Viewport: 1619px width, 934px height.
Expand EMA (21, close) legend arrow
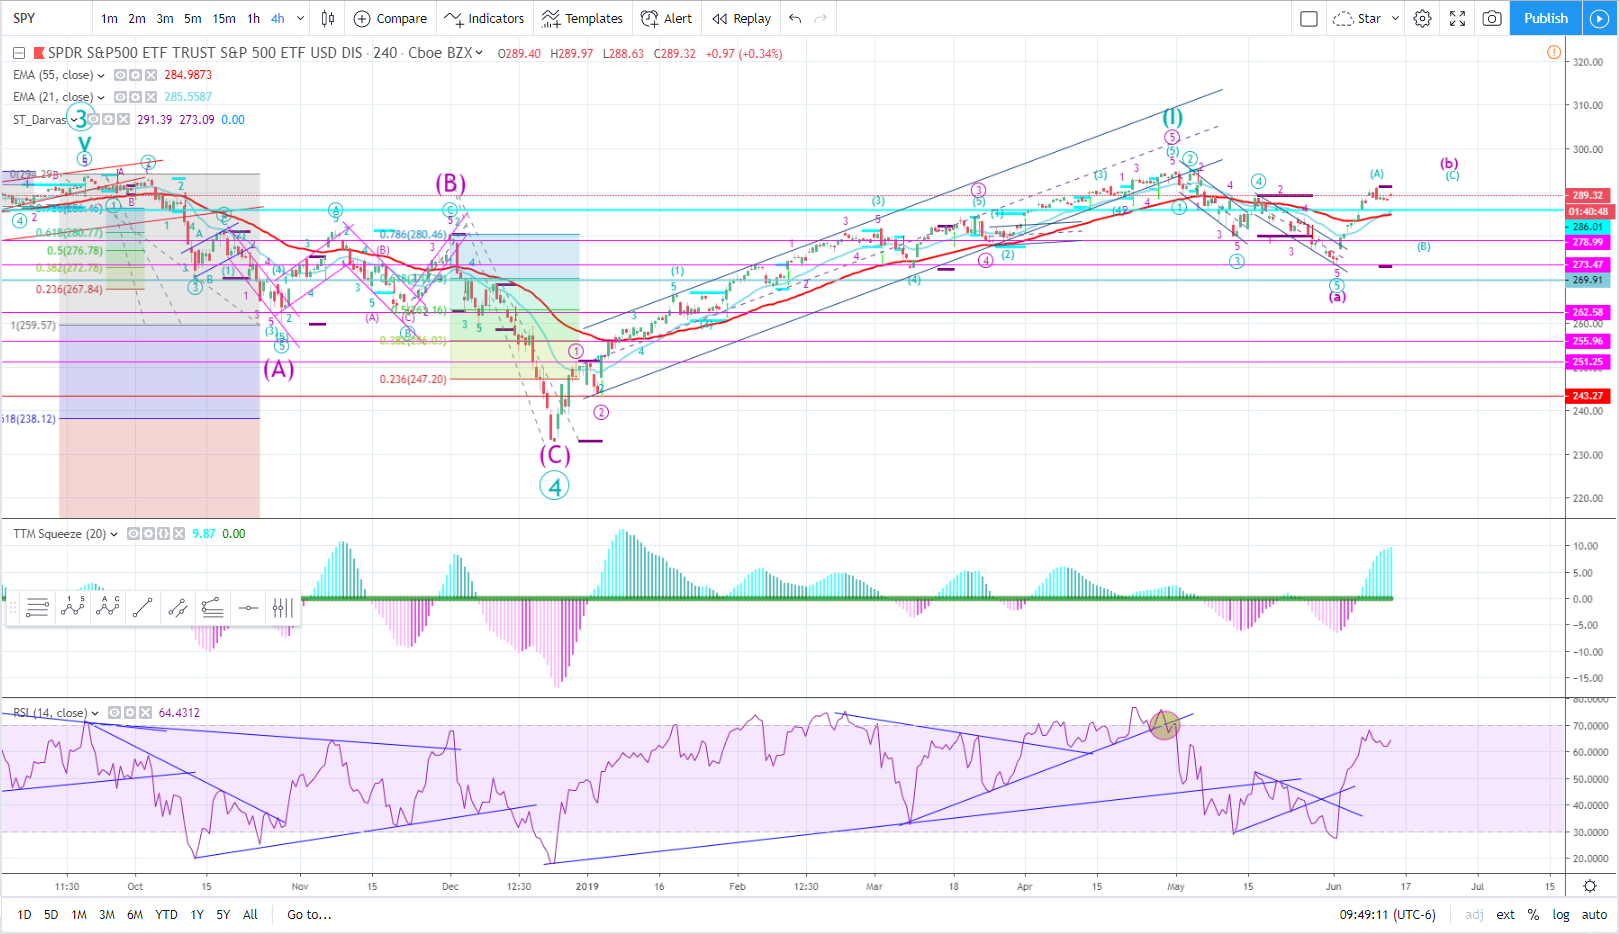click(x=101, y=97)
